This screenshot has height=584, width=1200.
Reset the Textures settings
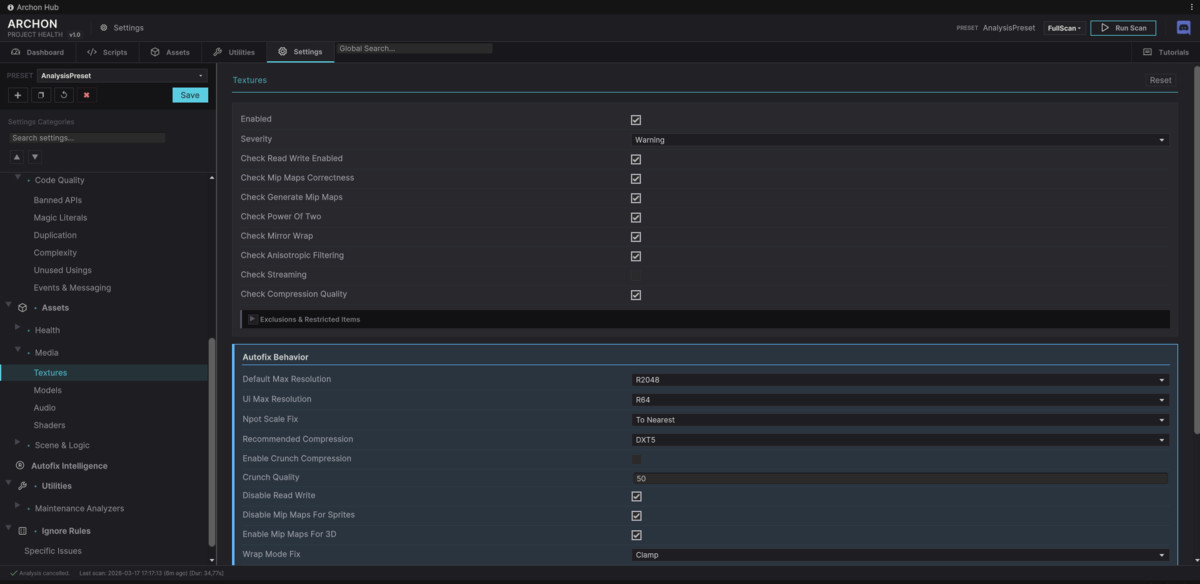point(1160,80)
